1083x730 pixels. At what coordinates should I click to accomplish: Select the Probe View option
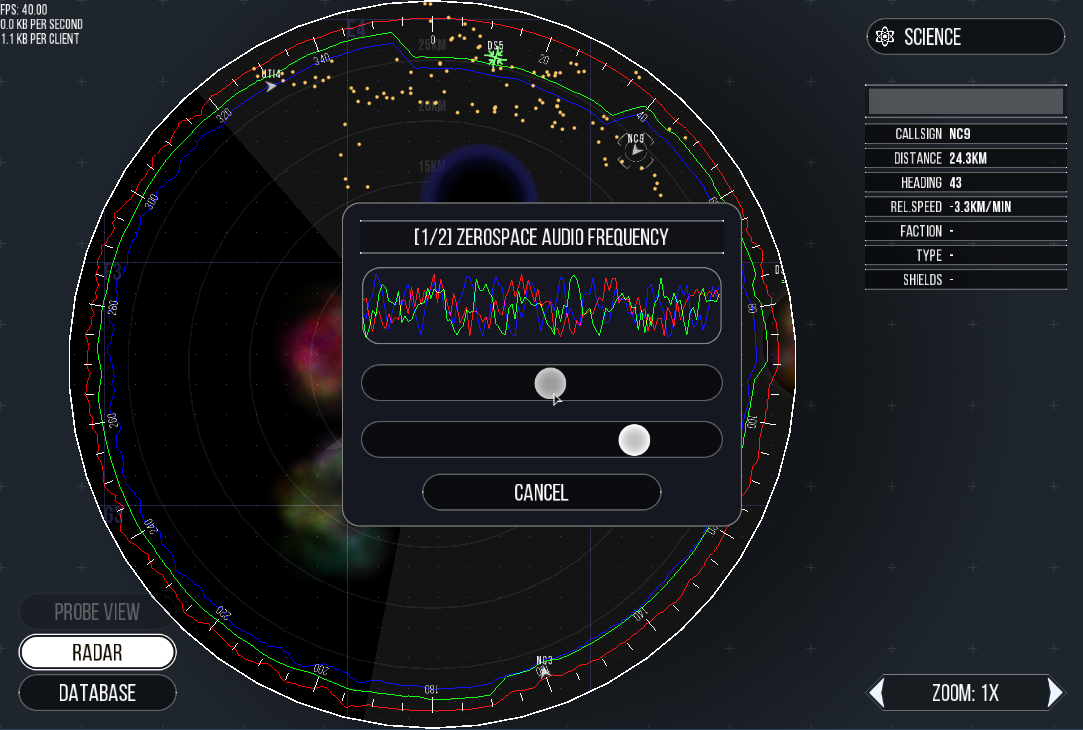[97, 612]
